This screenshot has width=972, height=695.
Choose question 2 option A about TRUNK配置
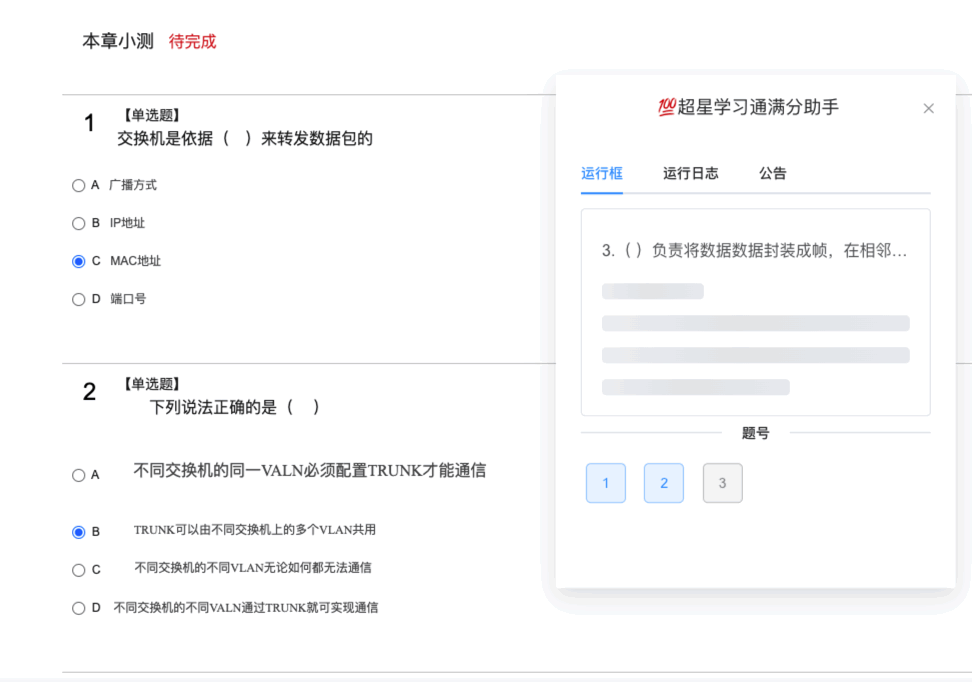tap(78, 476)
